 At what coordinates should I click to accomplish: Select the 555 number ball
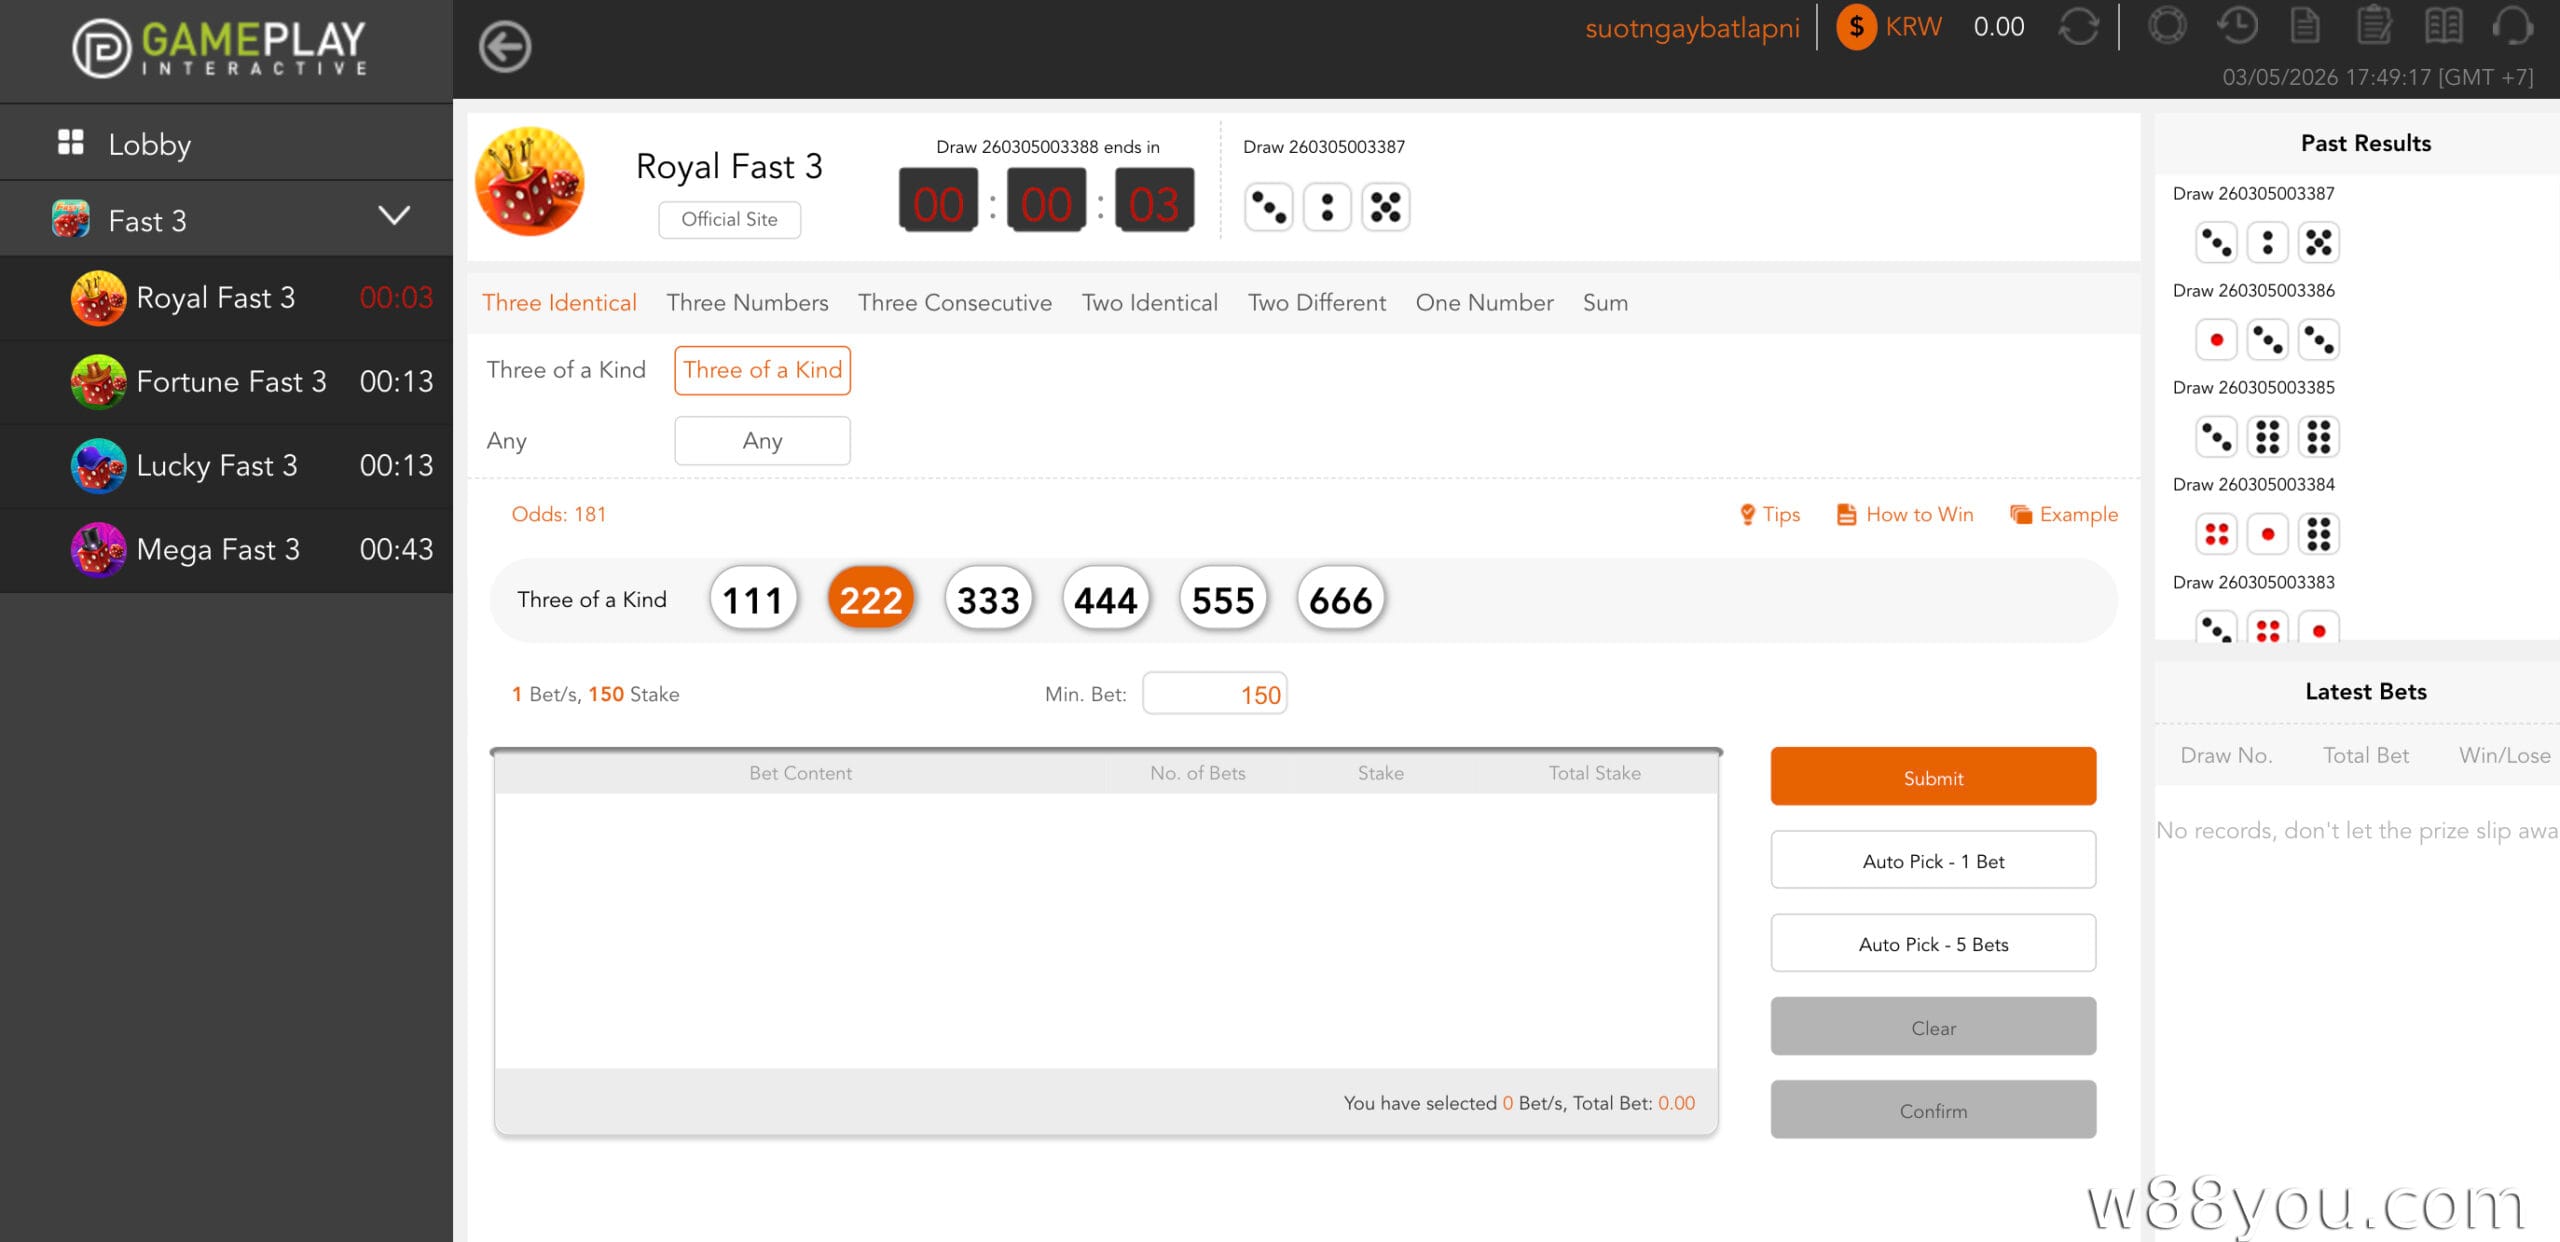point(1222,600)
